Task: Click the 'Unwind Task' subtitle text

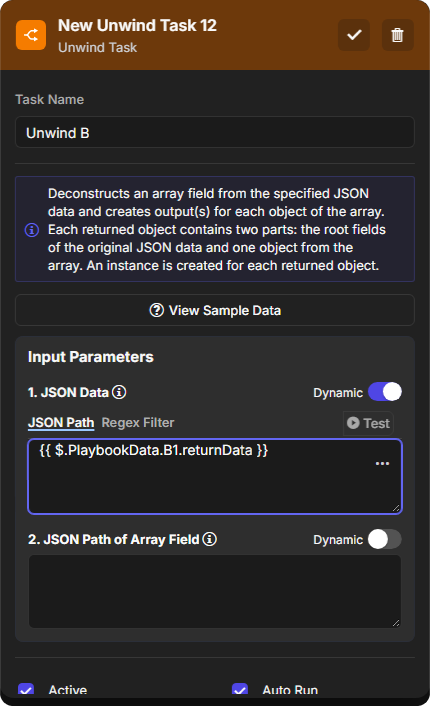Action: point(97,47)
